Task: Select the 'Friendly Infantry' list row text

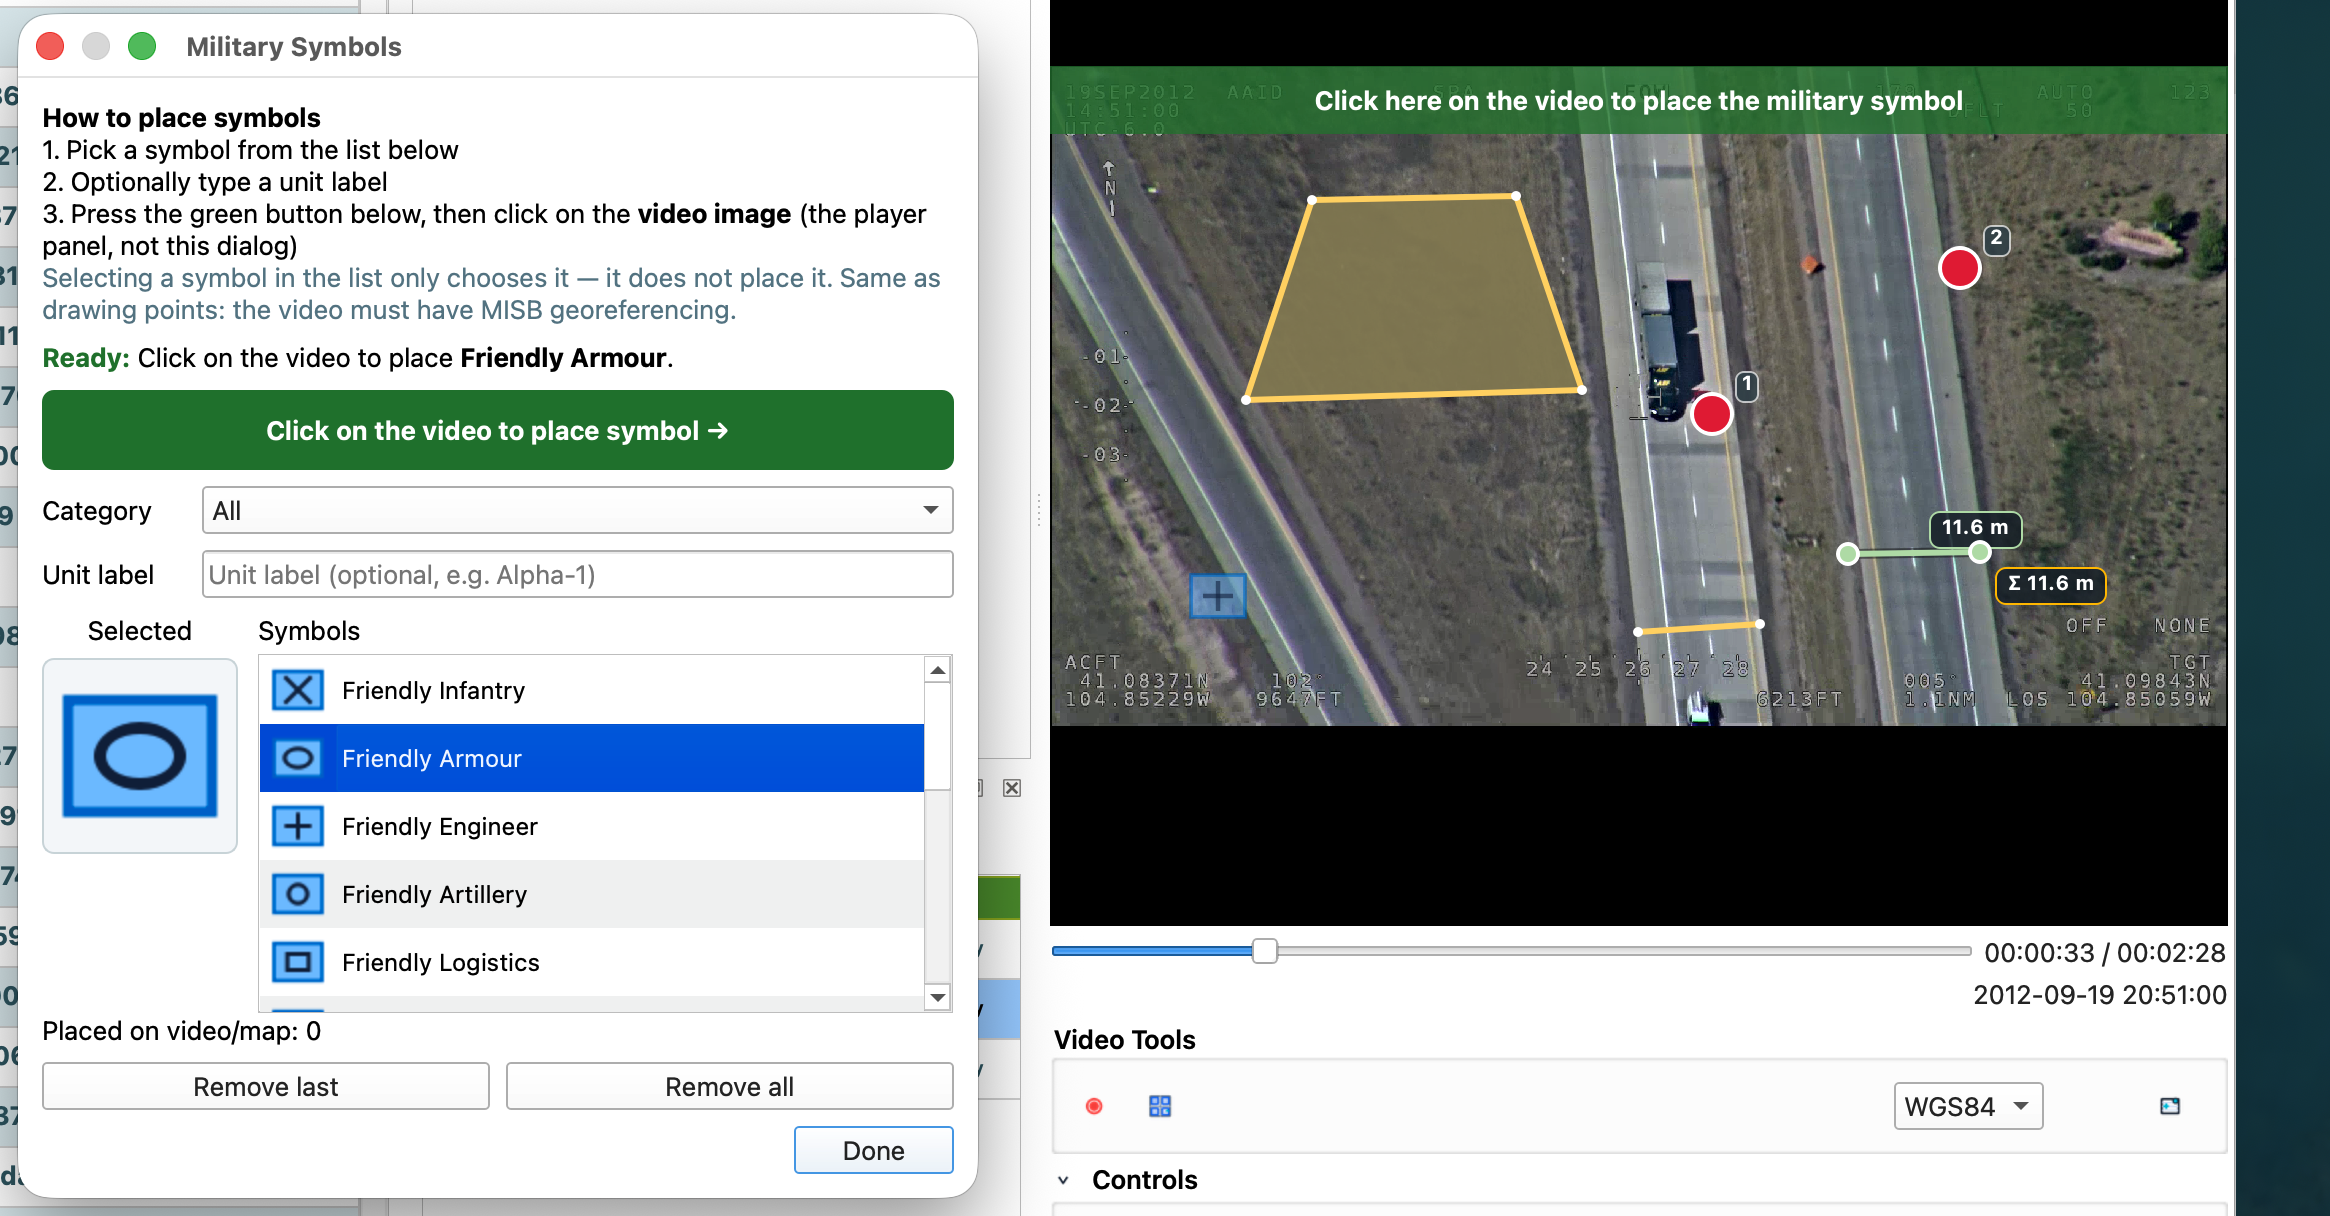Action: click(433, 690)
